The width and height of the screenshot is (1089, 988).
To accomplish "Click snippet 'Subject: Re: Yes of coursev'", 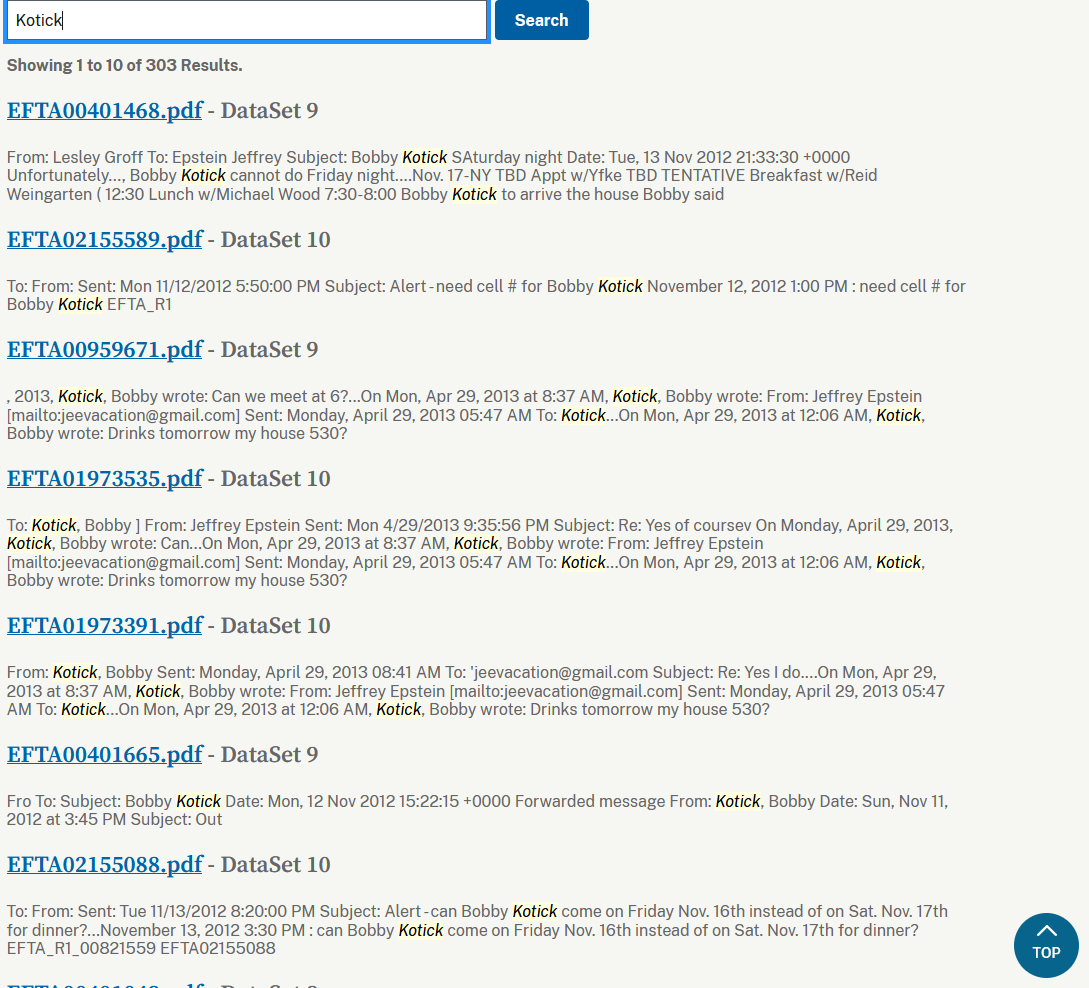I will (x=651, y=525).
